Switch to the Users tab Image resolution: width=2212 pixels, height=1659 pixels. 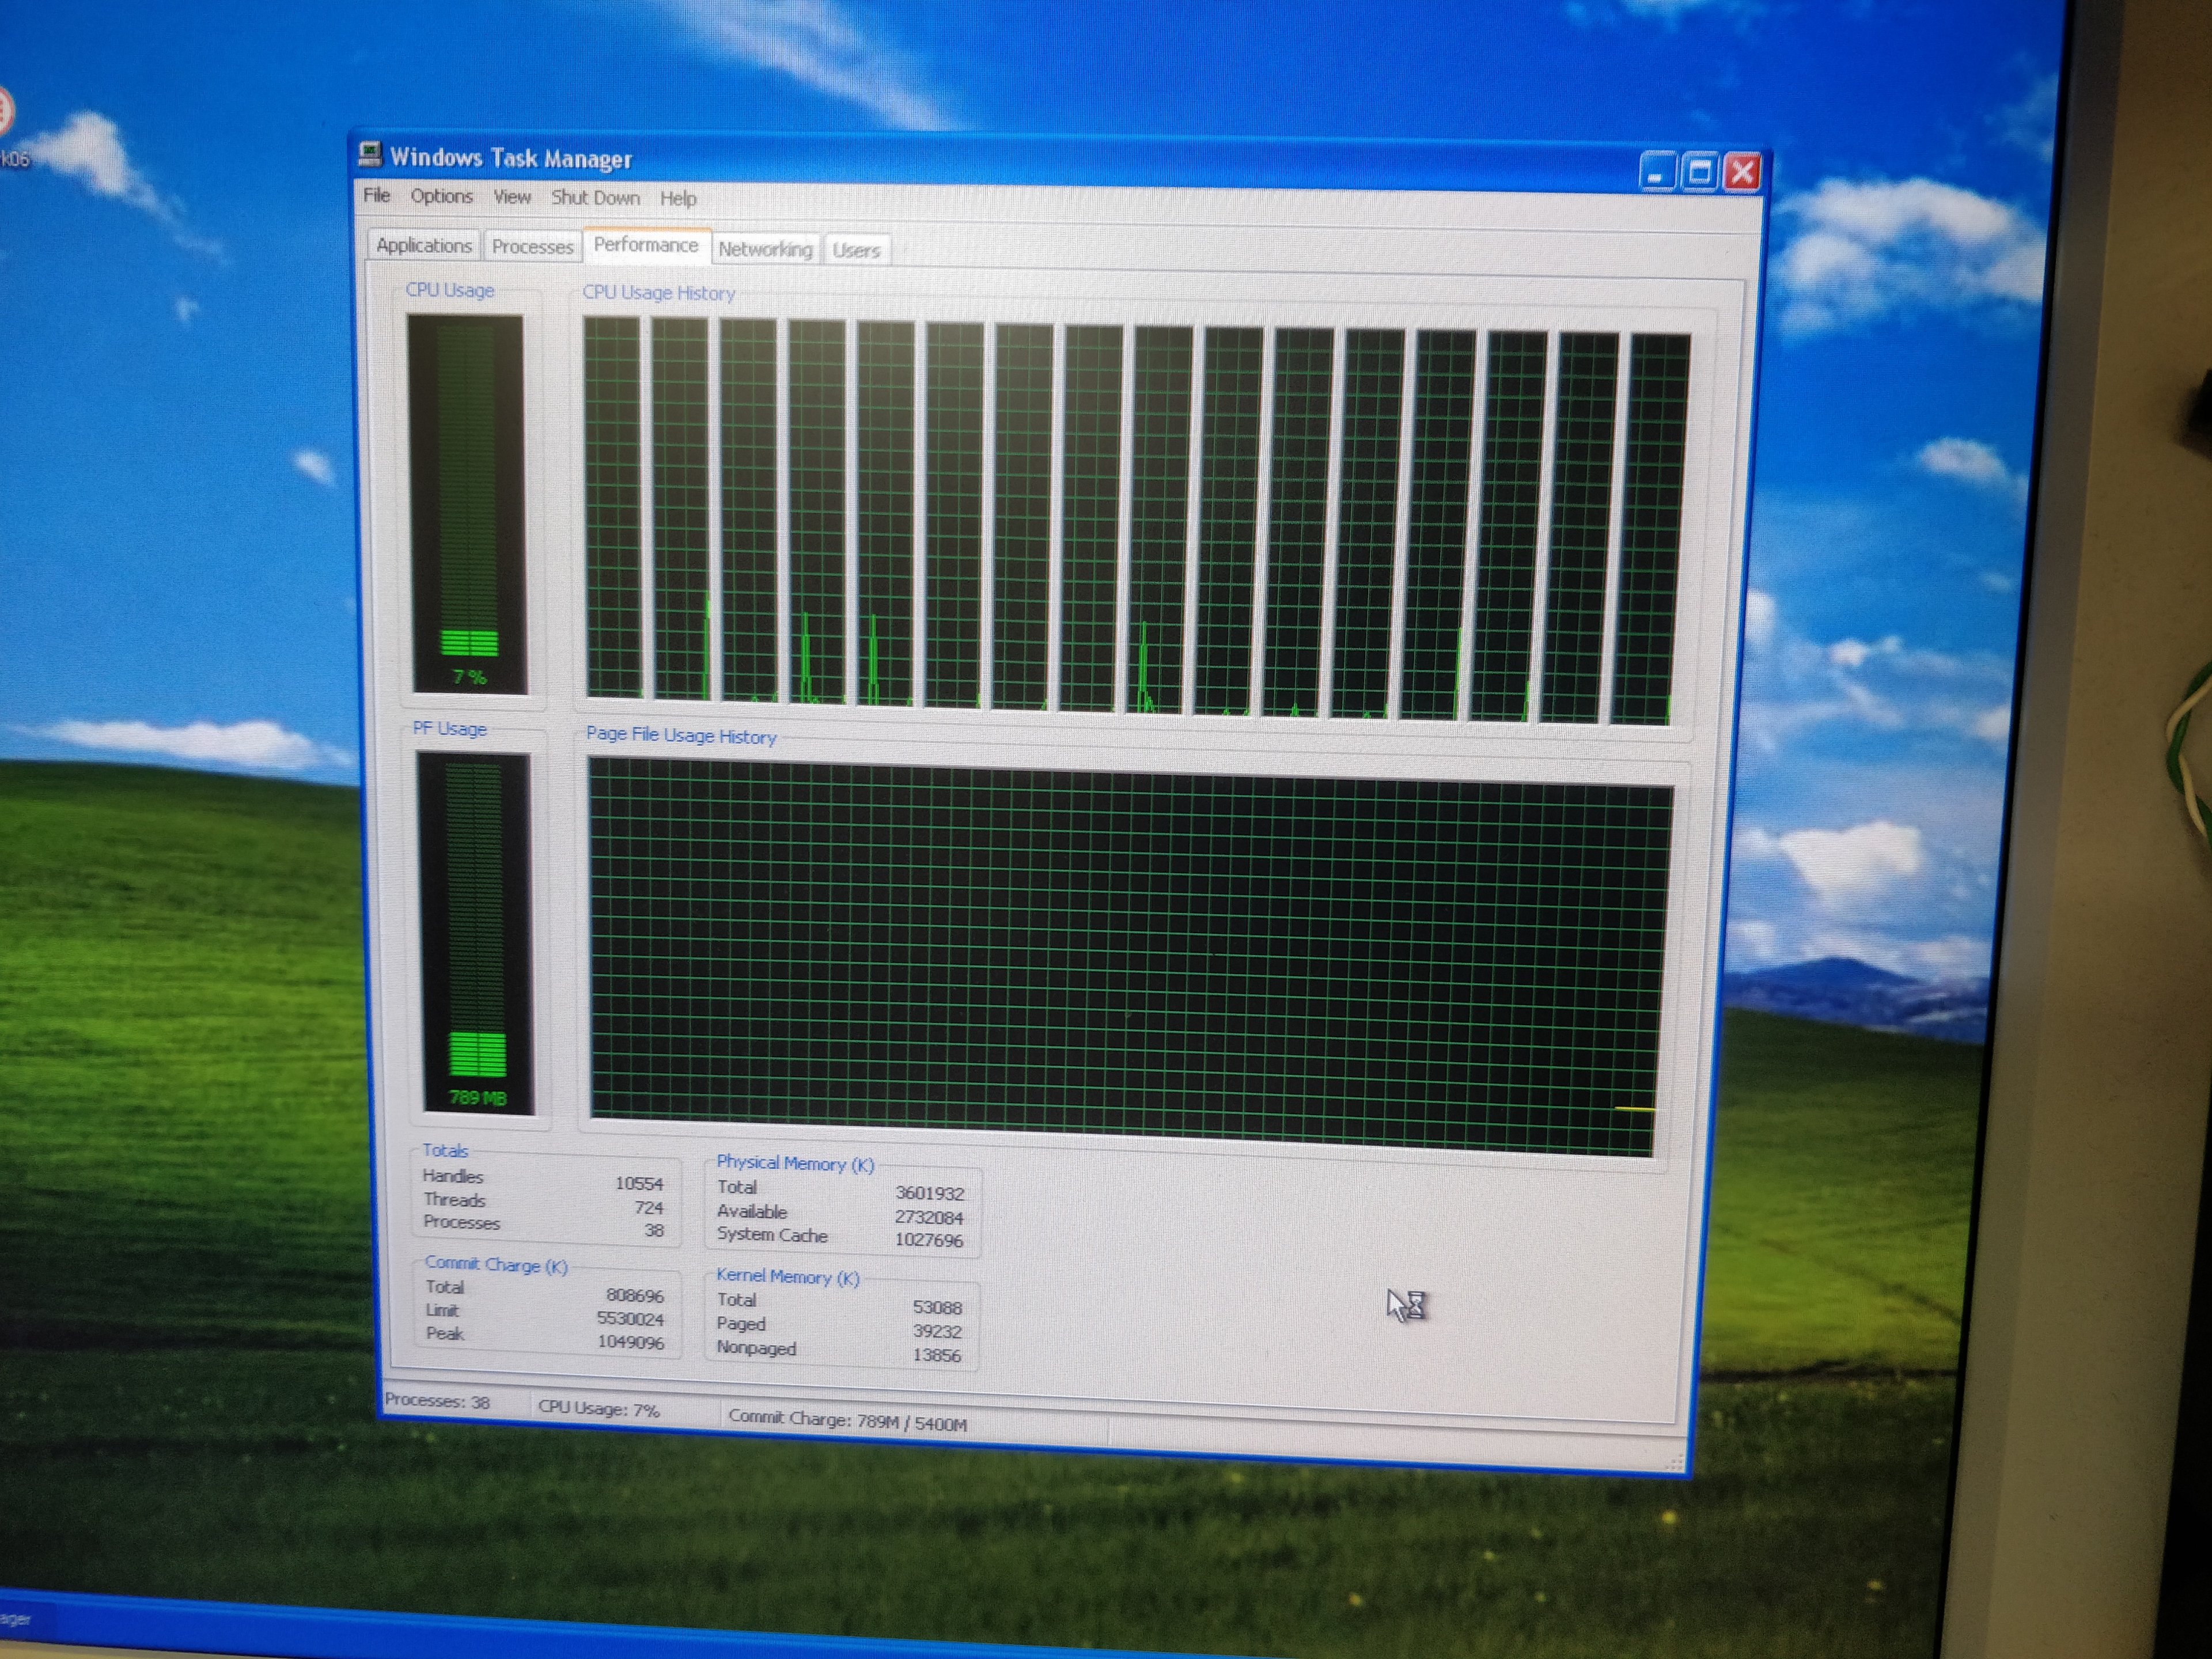[856, 250]
